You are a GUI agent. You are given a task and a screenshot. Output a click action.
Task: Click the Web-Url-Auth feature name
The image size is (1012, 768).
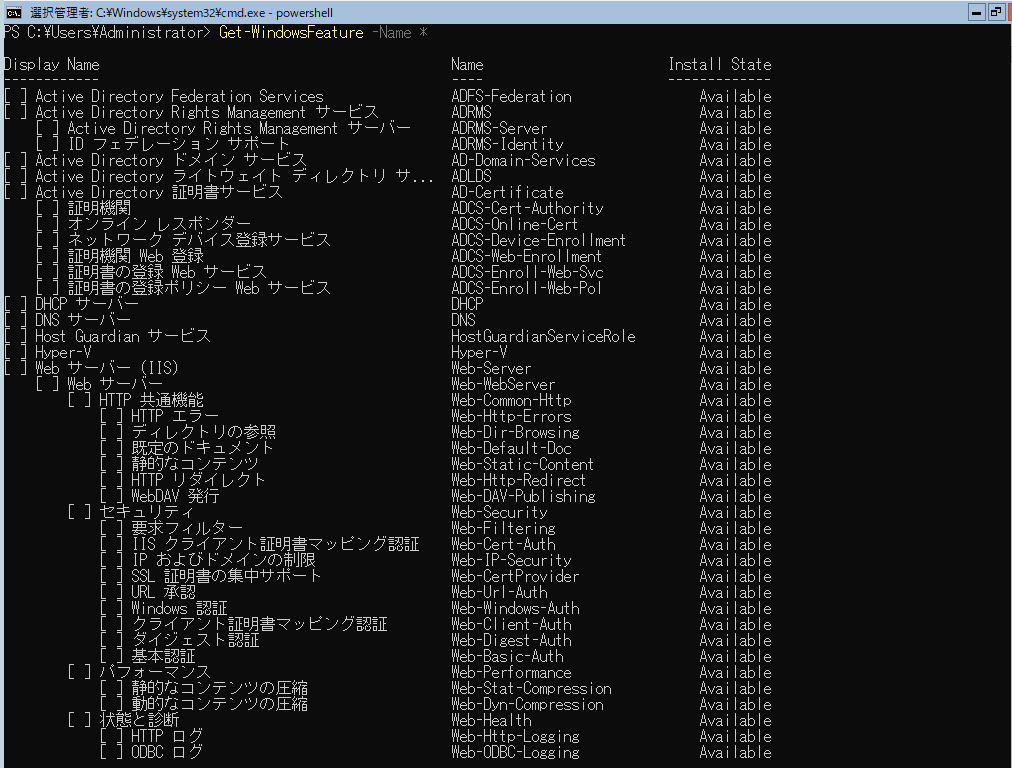pyautogui.click(x=499, y=592)
